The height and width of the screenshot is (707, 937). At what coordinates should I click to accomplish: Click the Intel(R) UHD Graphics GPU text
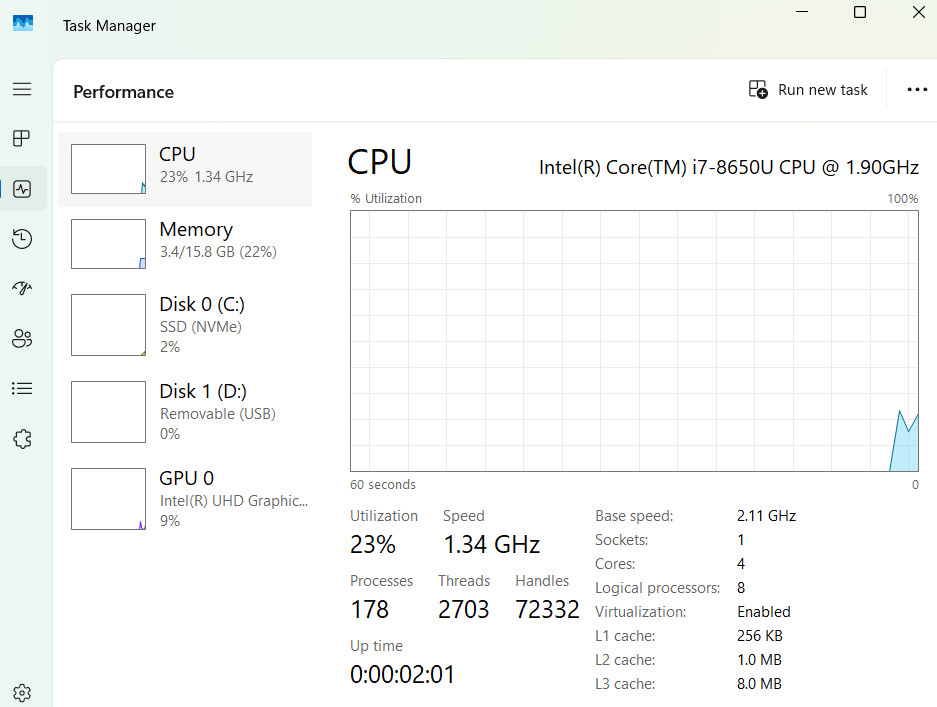[x=234, y=501]
